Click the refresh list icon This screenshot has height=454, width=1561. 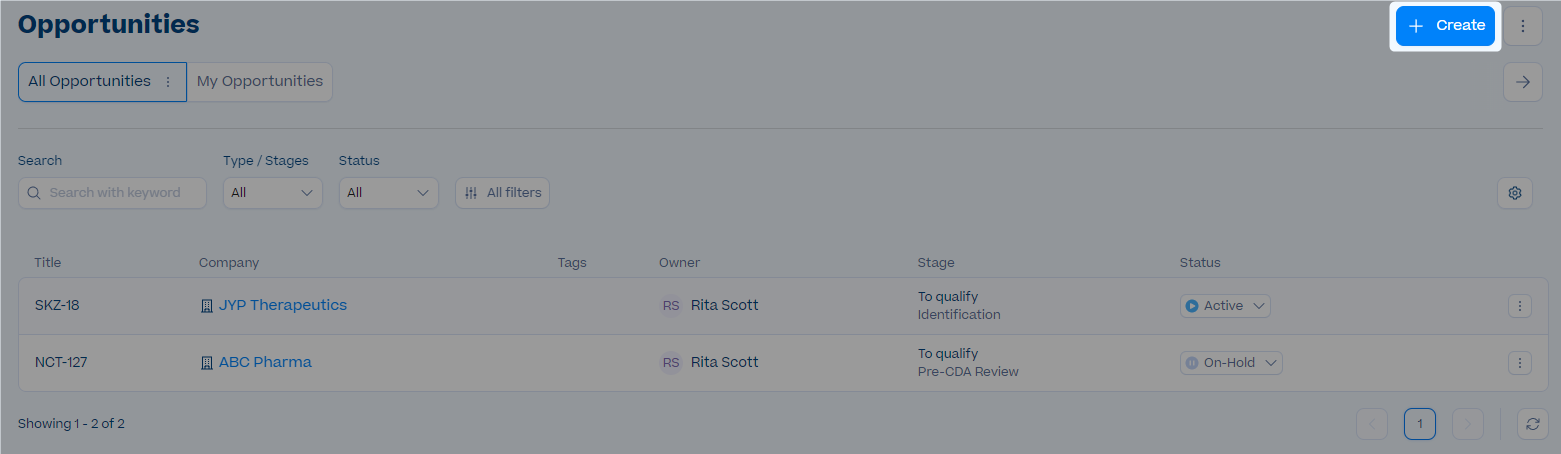[x=1532, y=424]
